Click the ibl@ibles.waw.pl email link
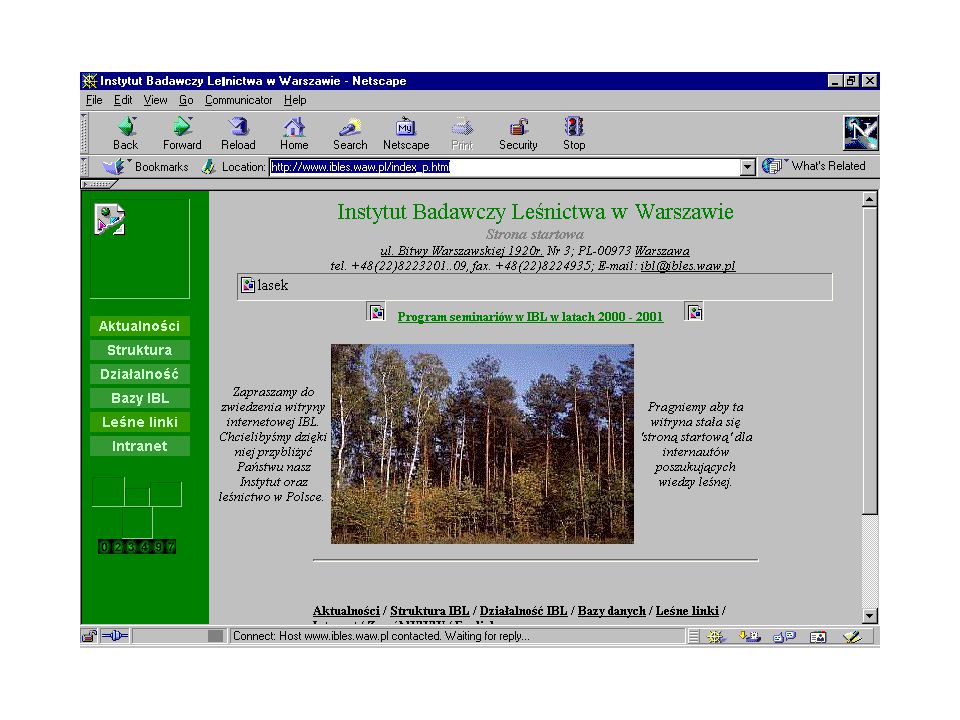 pos(688,266)
